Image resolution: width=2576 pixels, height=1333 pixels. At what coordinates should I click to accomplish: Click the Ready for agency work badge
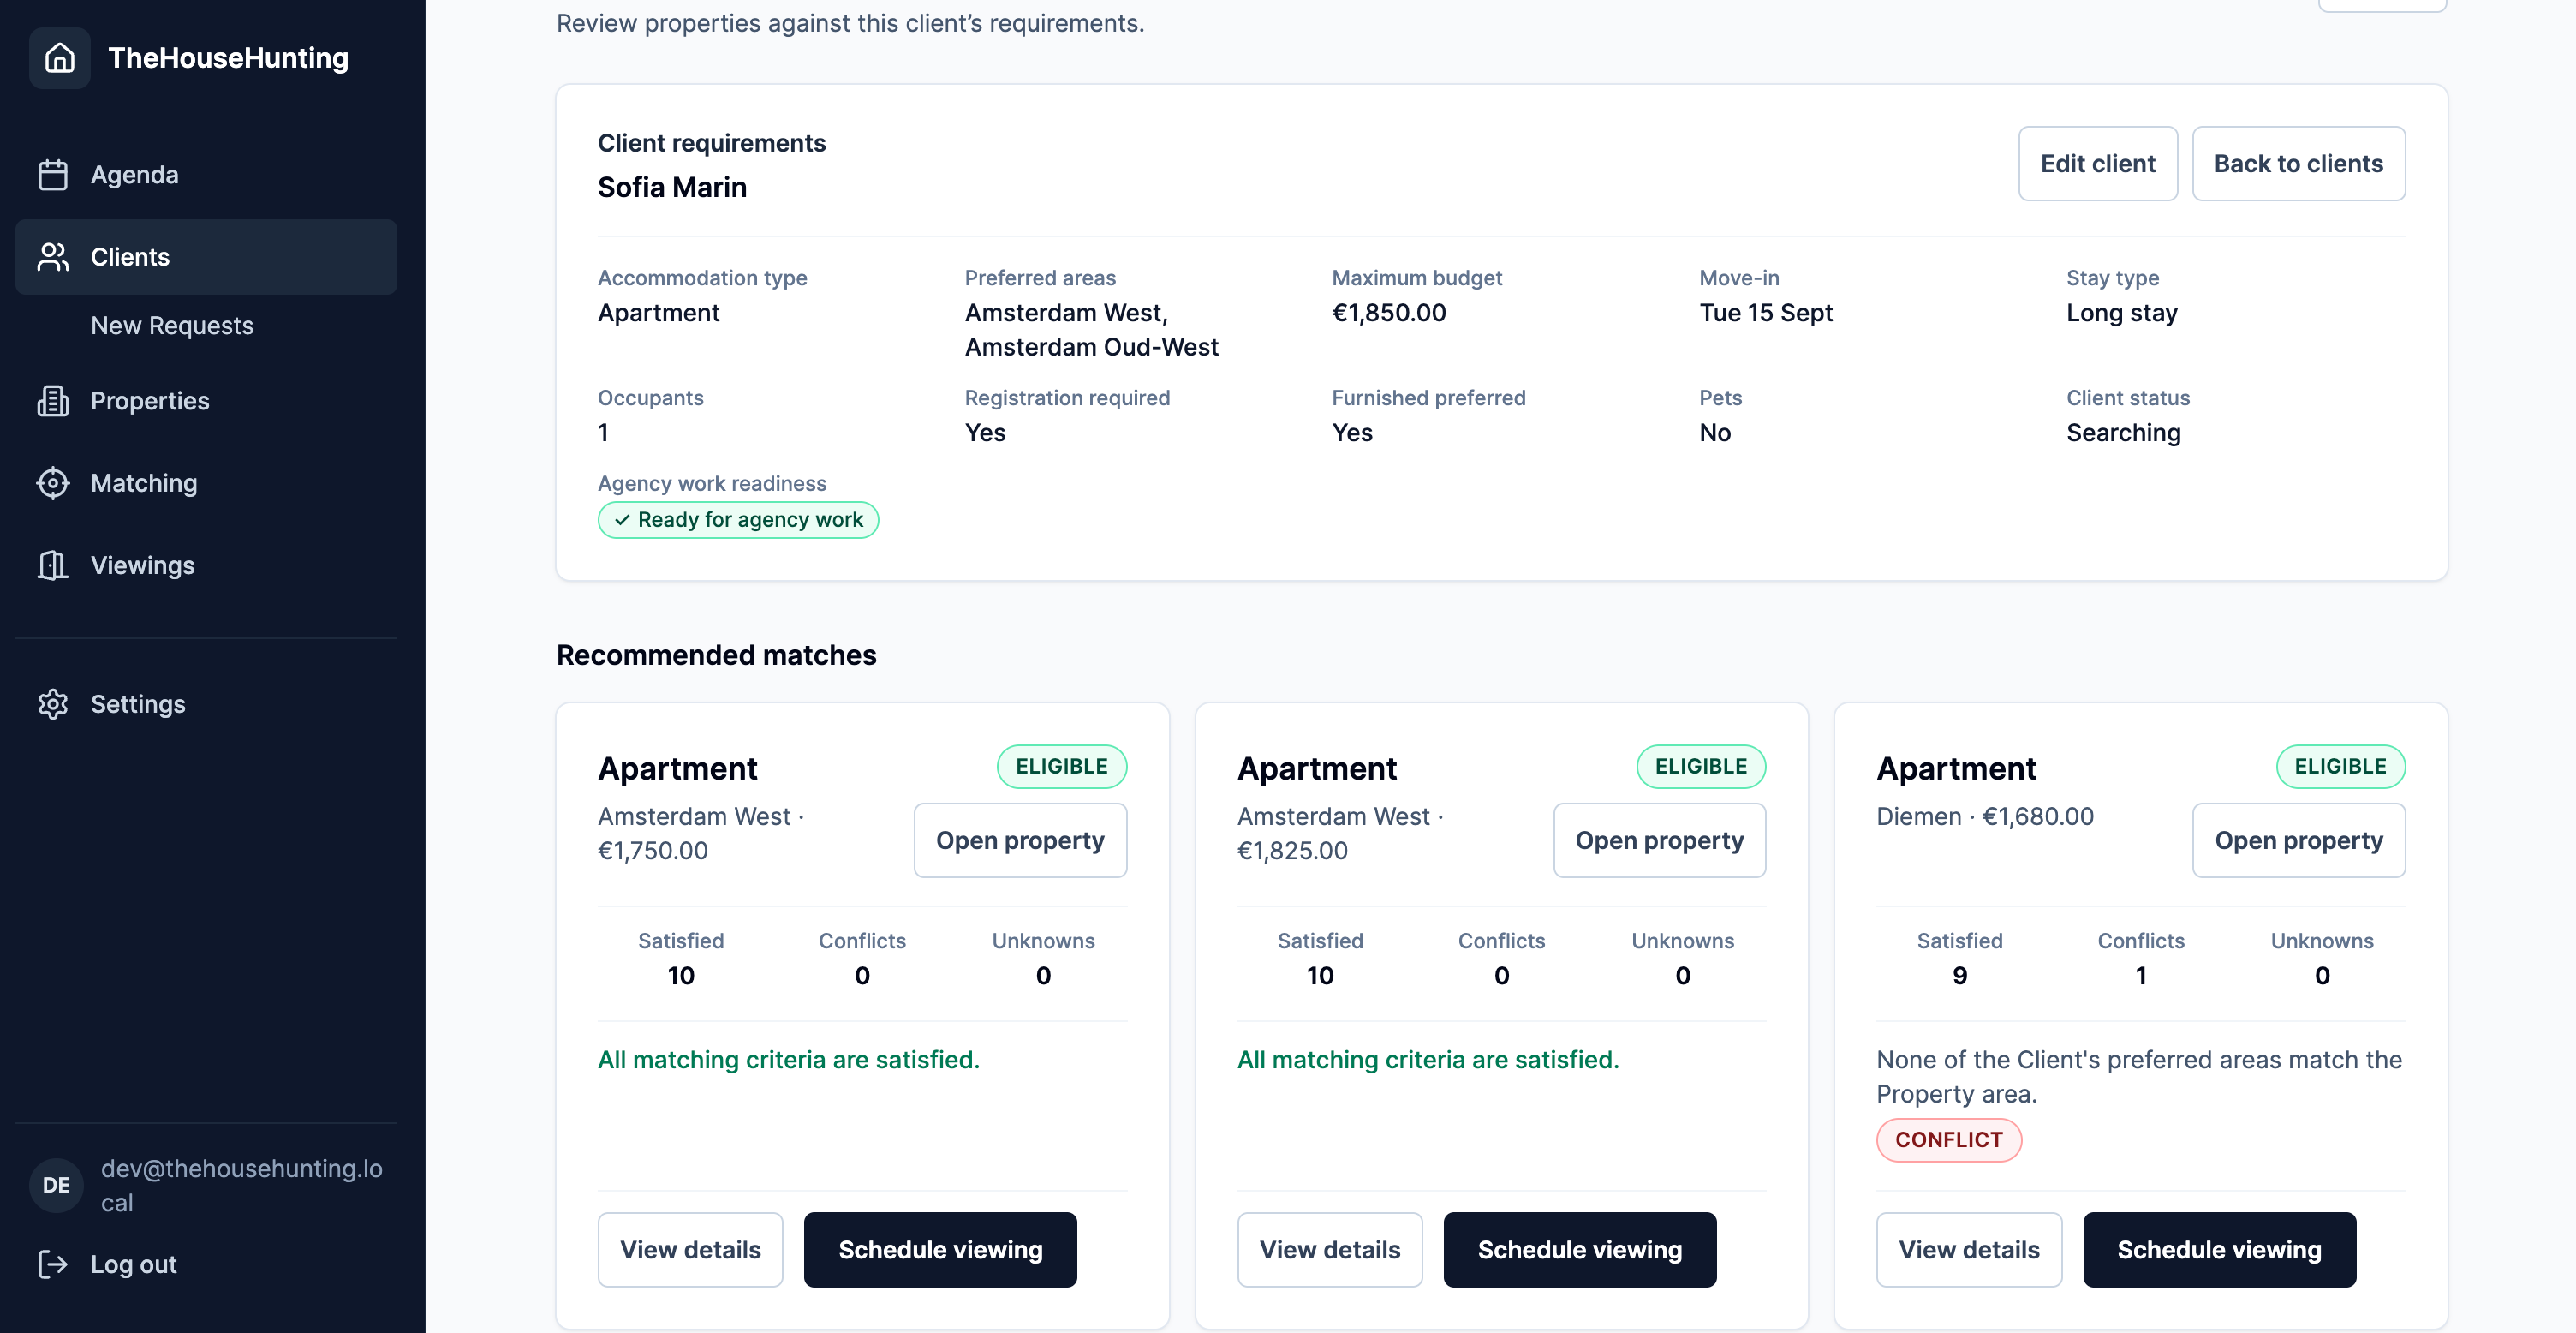click(x=738, y=519)
